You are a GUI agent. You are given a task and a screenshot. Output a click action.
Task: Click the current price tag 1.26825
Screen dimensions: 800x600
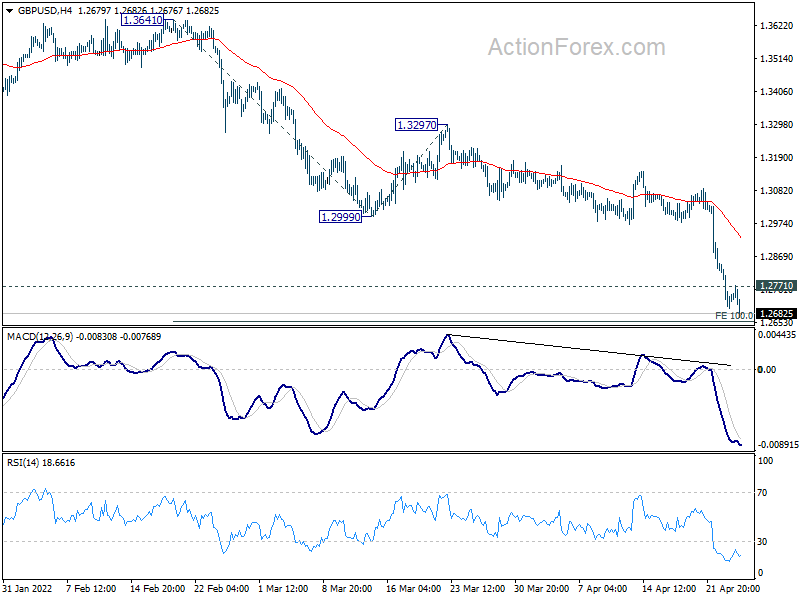point(776,313)
